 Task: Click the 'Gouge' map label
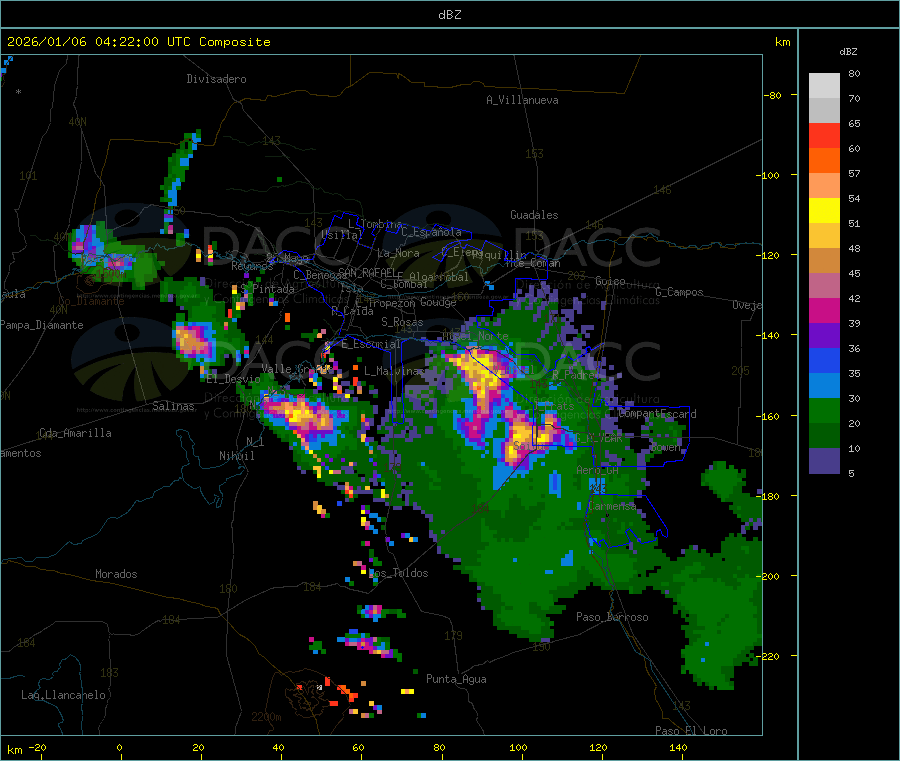point(439,302)
